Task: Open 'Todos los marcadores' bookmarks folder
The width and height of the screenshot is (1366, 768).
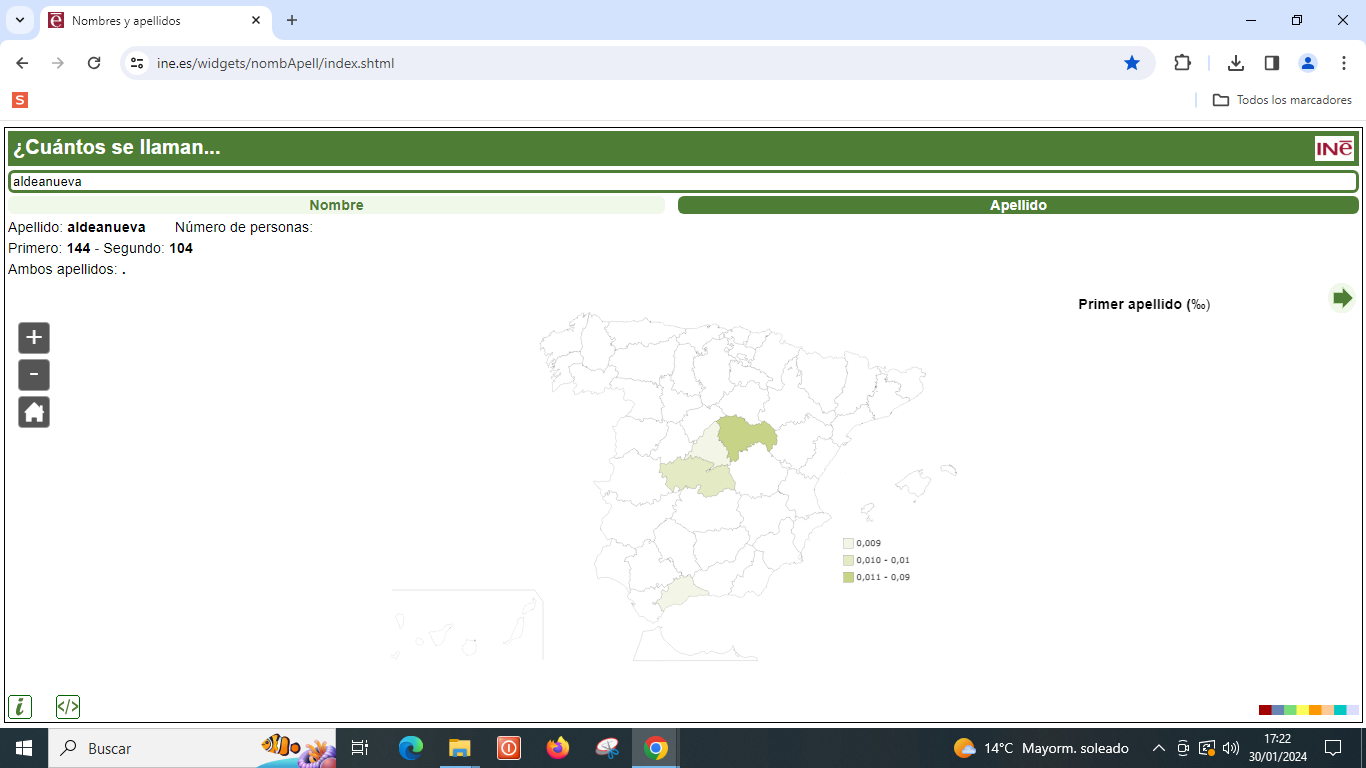Action: point(1282,100)
